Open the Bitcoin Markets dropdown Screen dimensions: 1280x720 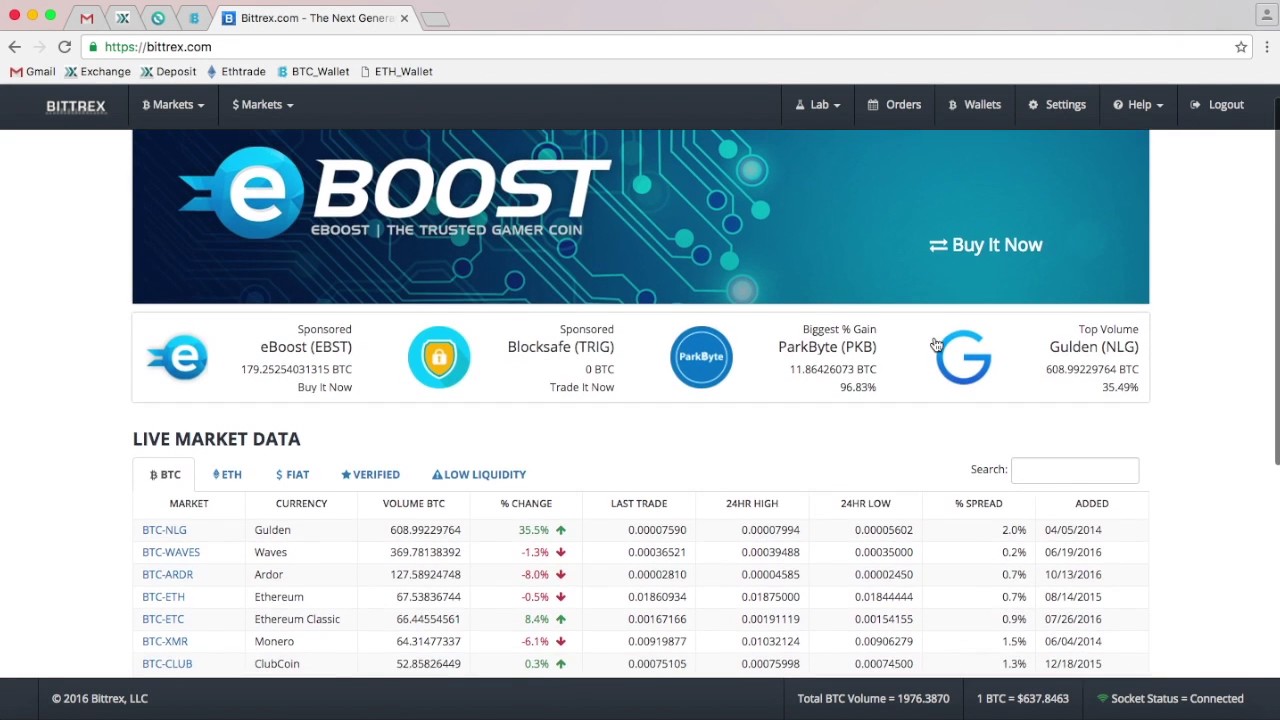(x=173, y=105)
